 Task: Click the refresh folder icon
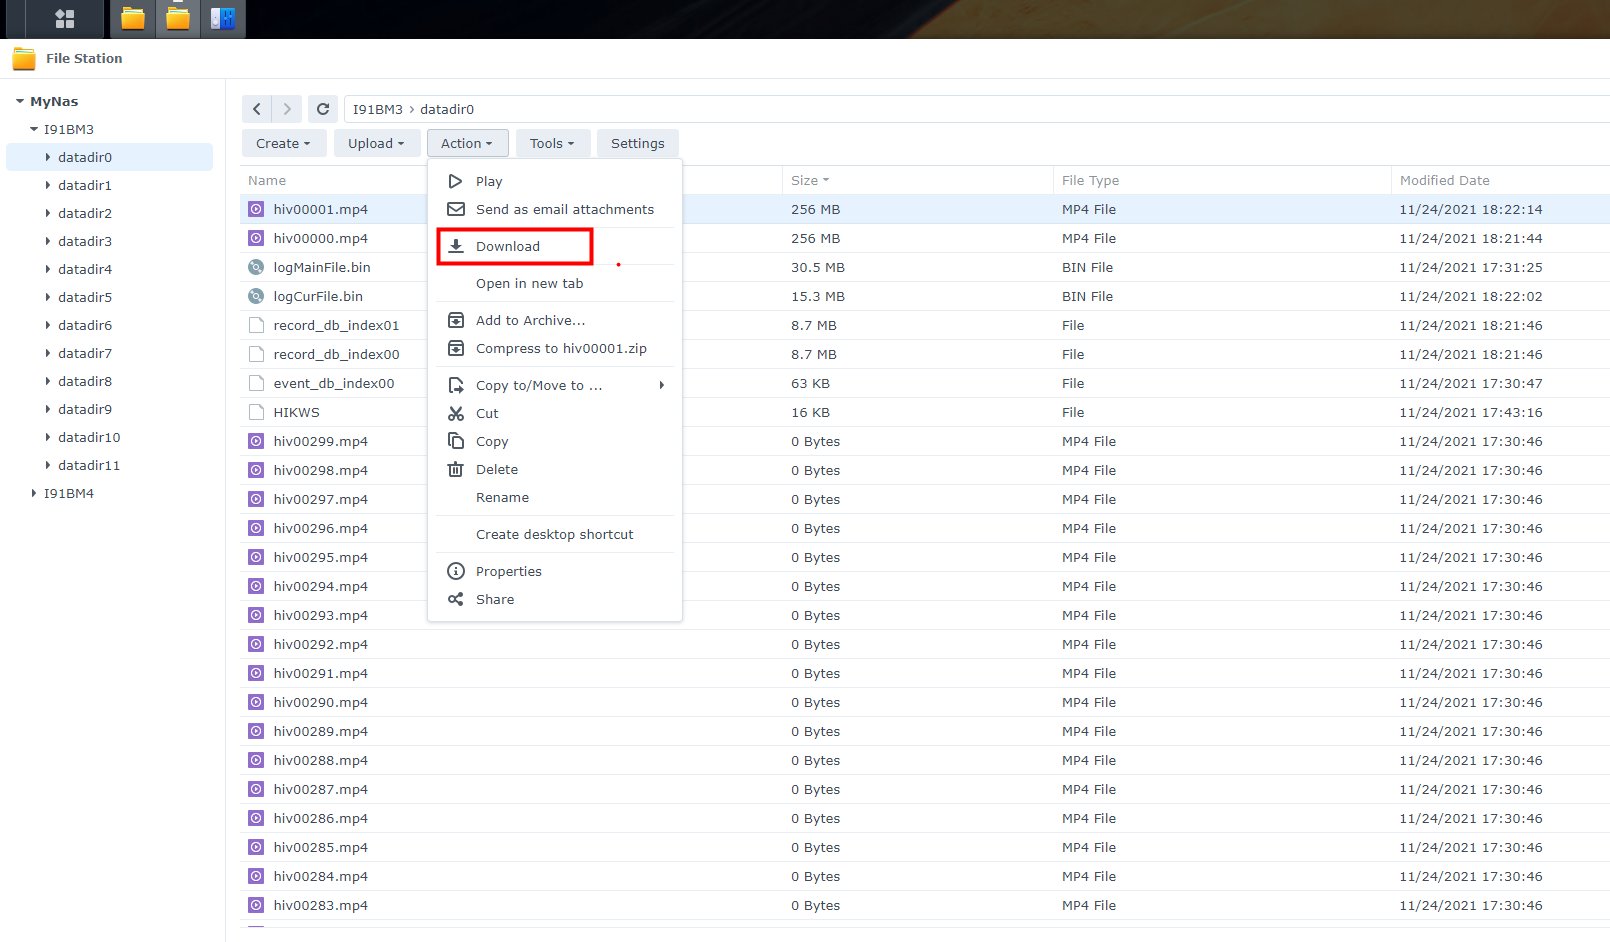point(323,109)
